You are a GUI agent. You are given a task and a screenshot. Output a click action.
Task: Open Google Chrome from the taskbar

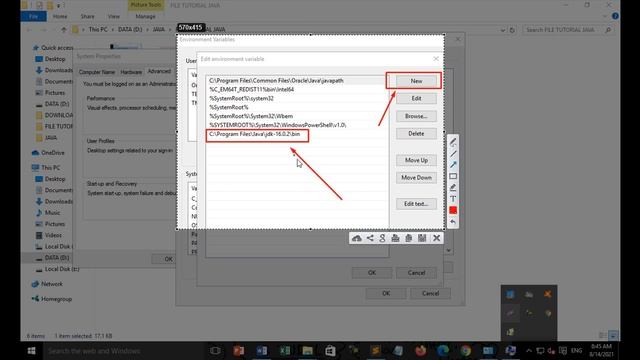(x=465, y=351)
